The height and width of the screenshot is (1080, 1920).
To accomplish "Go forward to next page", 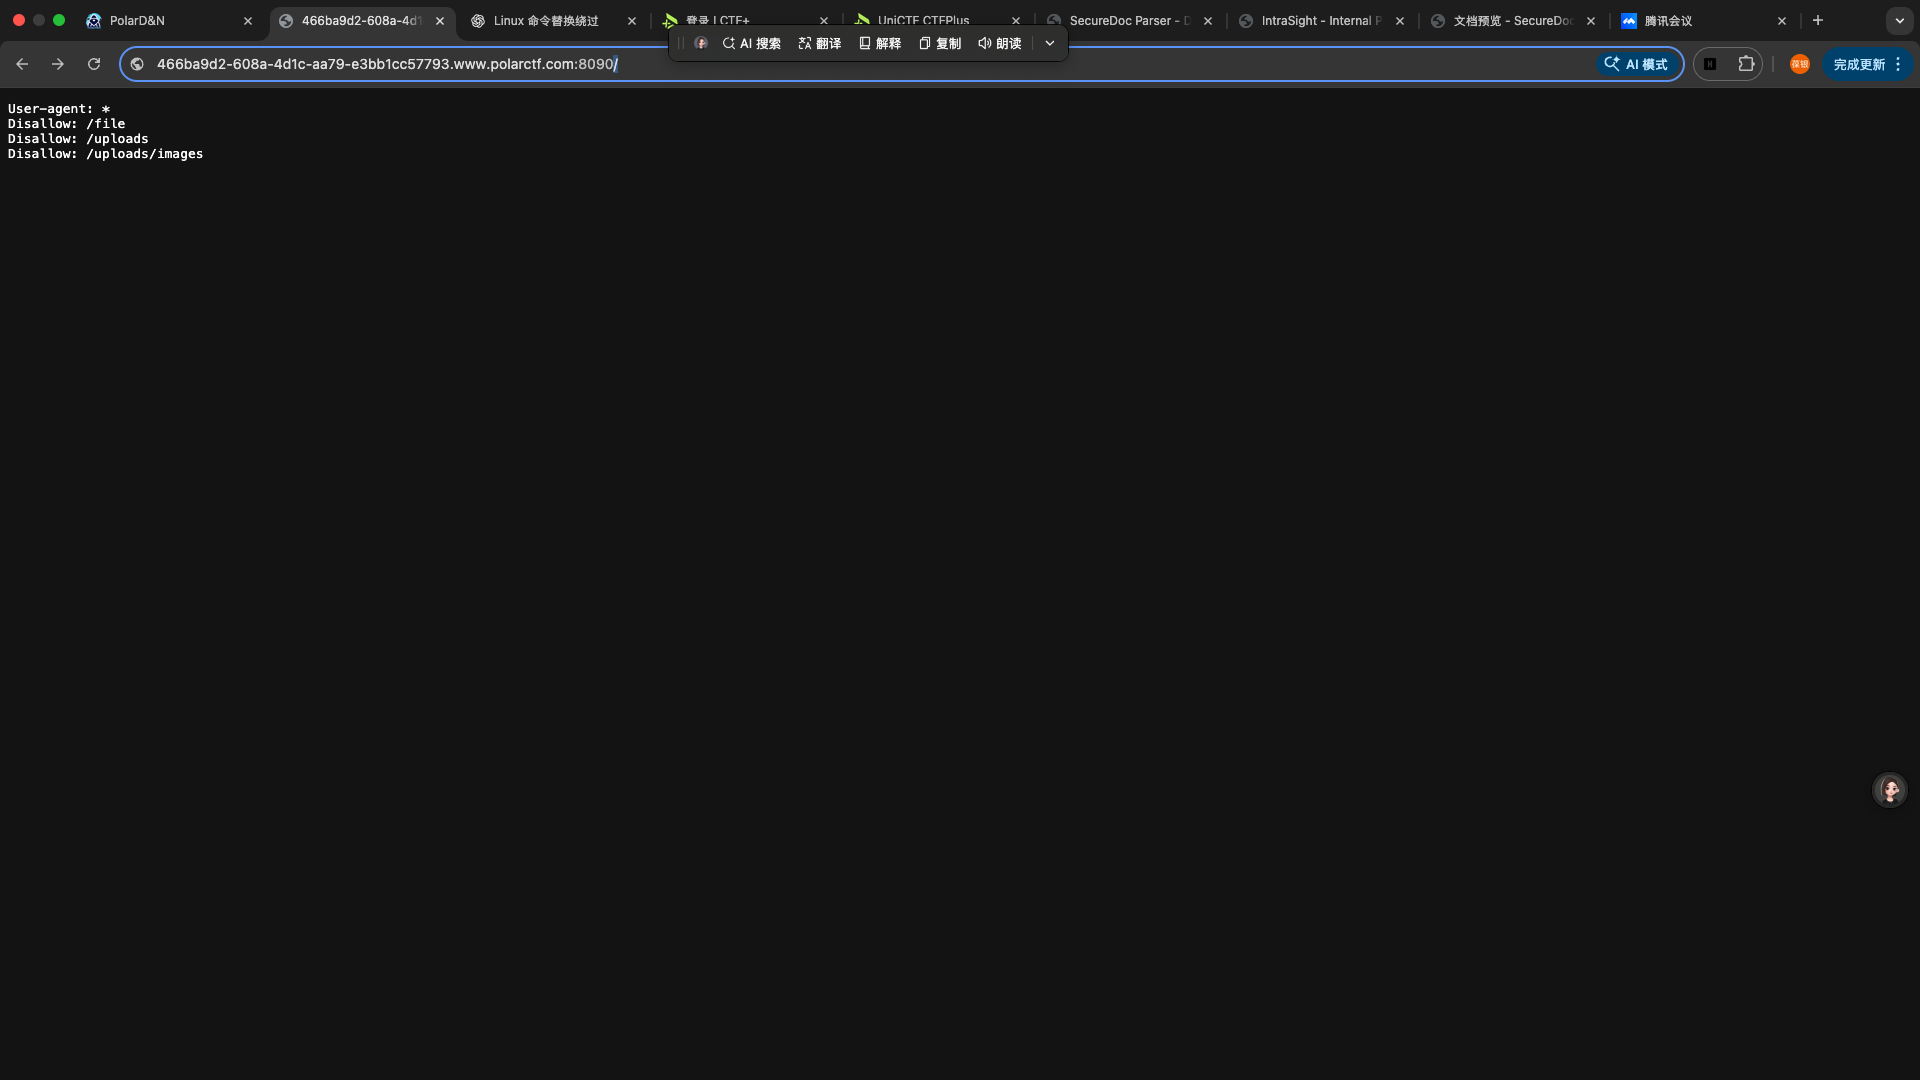I will (58, 64).
